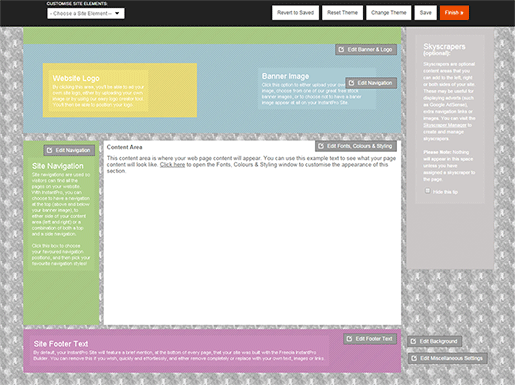Click the Edit Banner & Logo pencil icon

(x=341, y=50)
